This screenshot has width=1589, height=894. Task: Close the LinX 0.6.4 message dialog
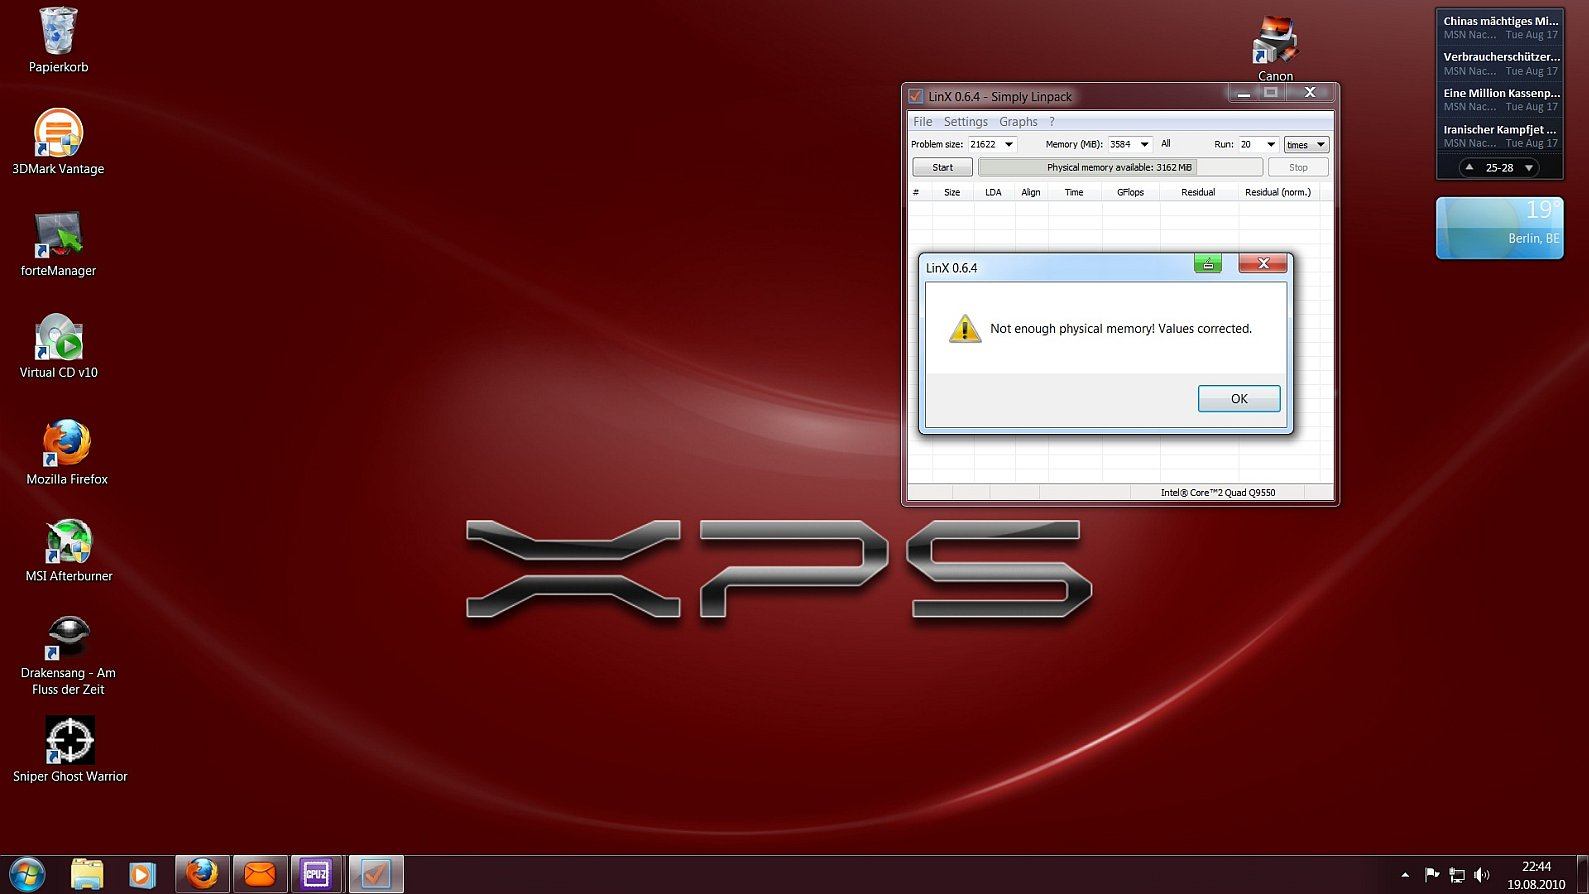1263,263
